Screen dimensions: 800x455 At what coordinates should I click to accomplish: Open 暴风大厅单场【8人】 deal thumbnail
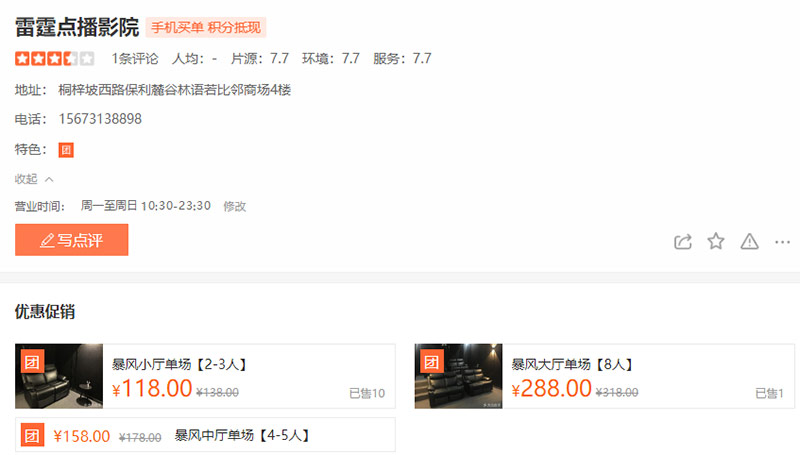tap(459, 376)
